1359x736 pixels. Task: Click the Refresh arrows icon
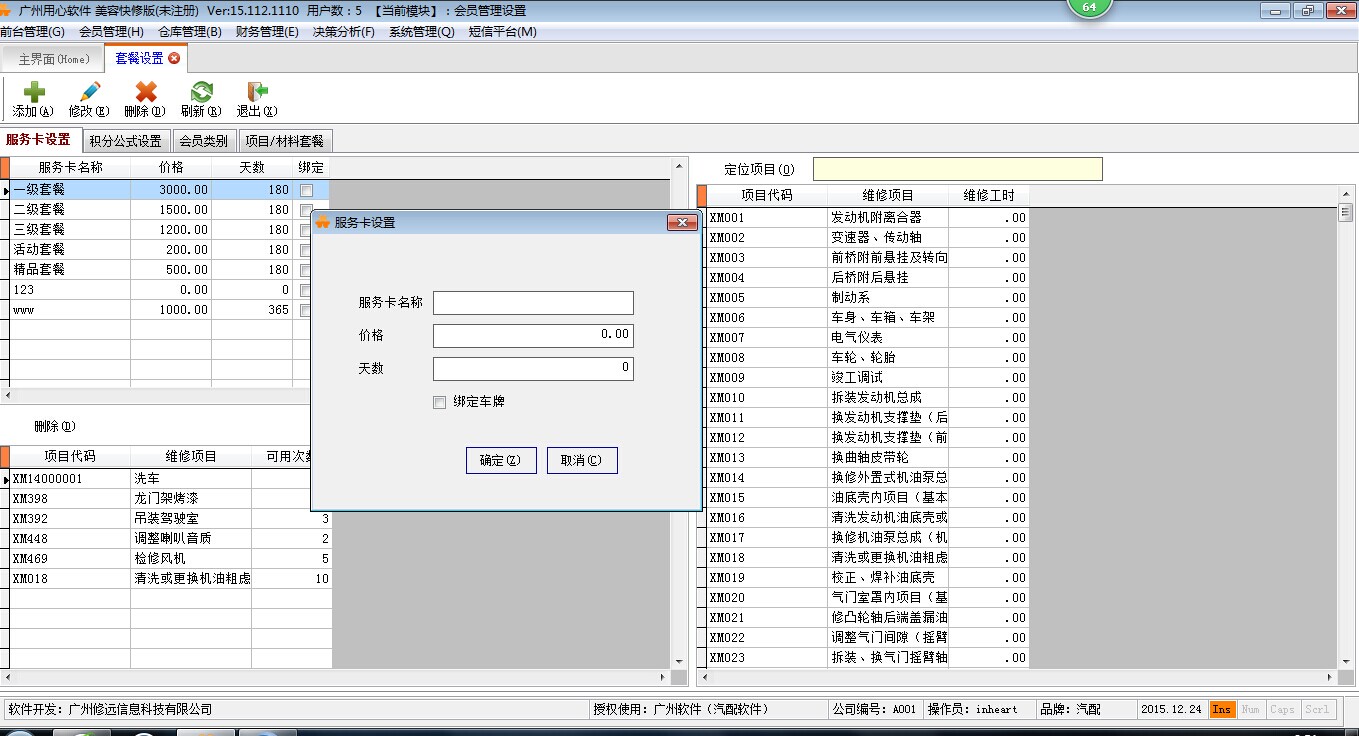(201, 92)
